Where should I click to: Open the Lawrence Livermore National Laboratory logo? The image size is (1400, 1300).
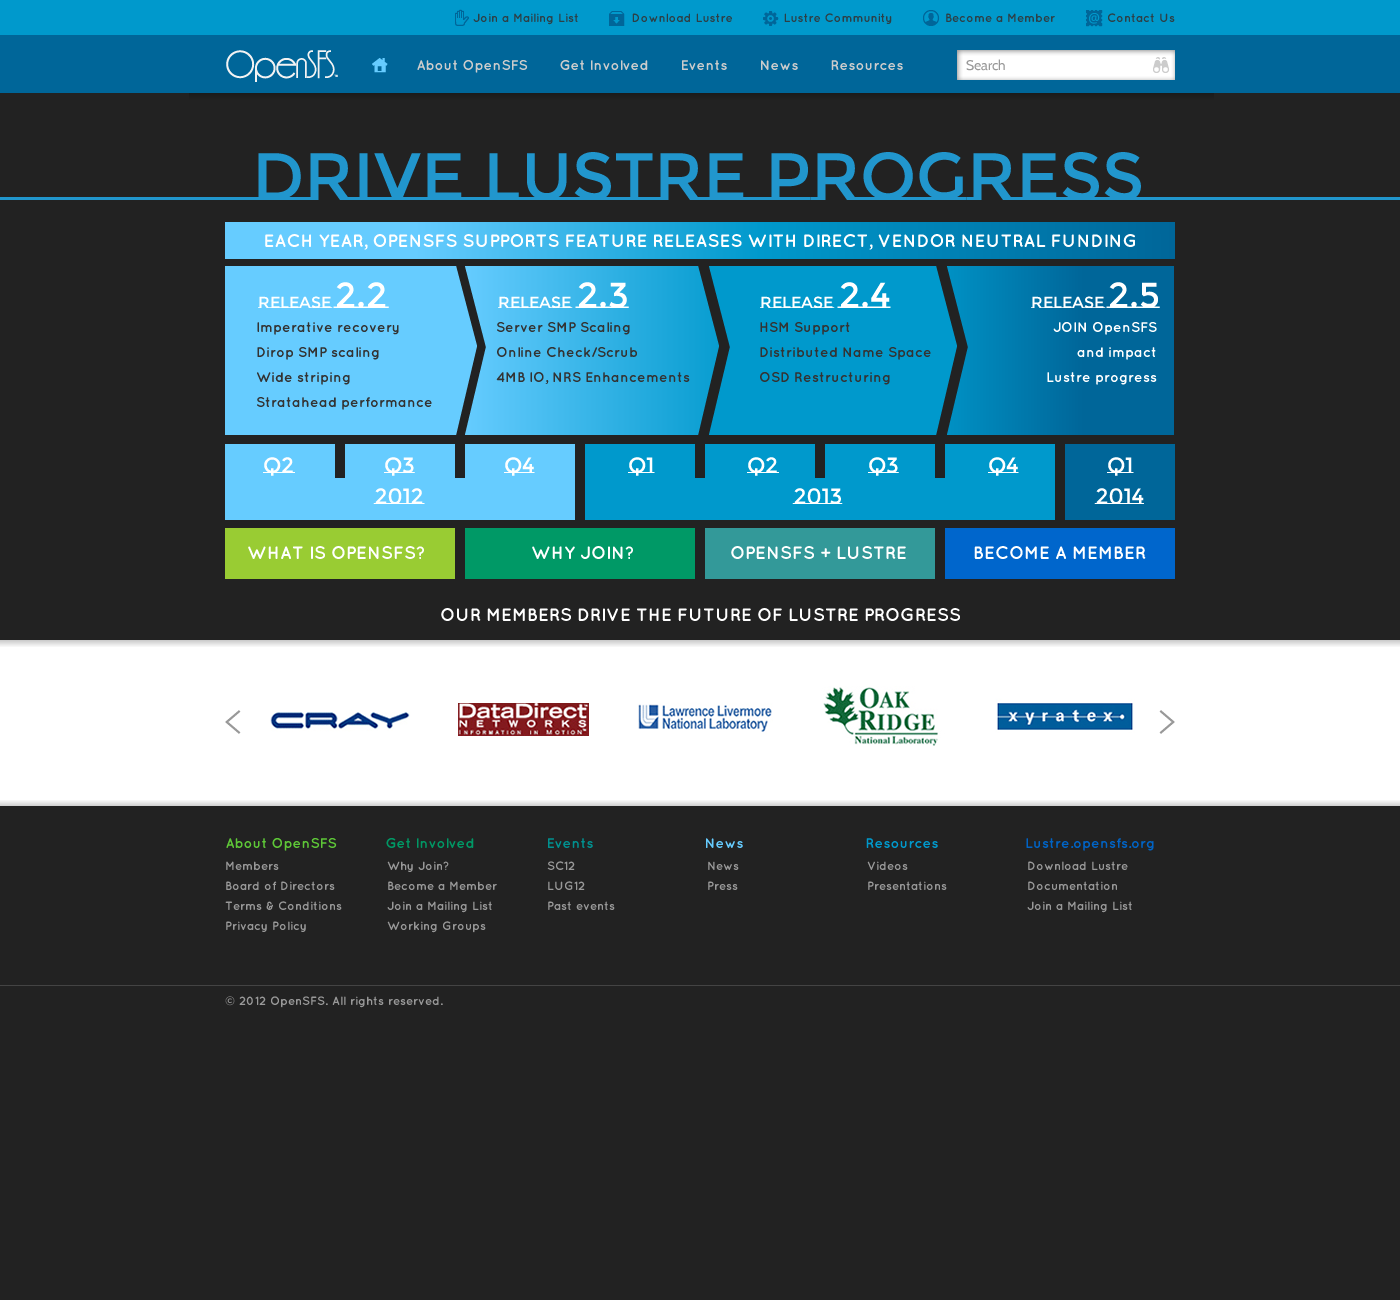(x=705, y=717)
